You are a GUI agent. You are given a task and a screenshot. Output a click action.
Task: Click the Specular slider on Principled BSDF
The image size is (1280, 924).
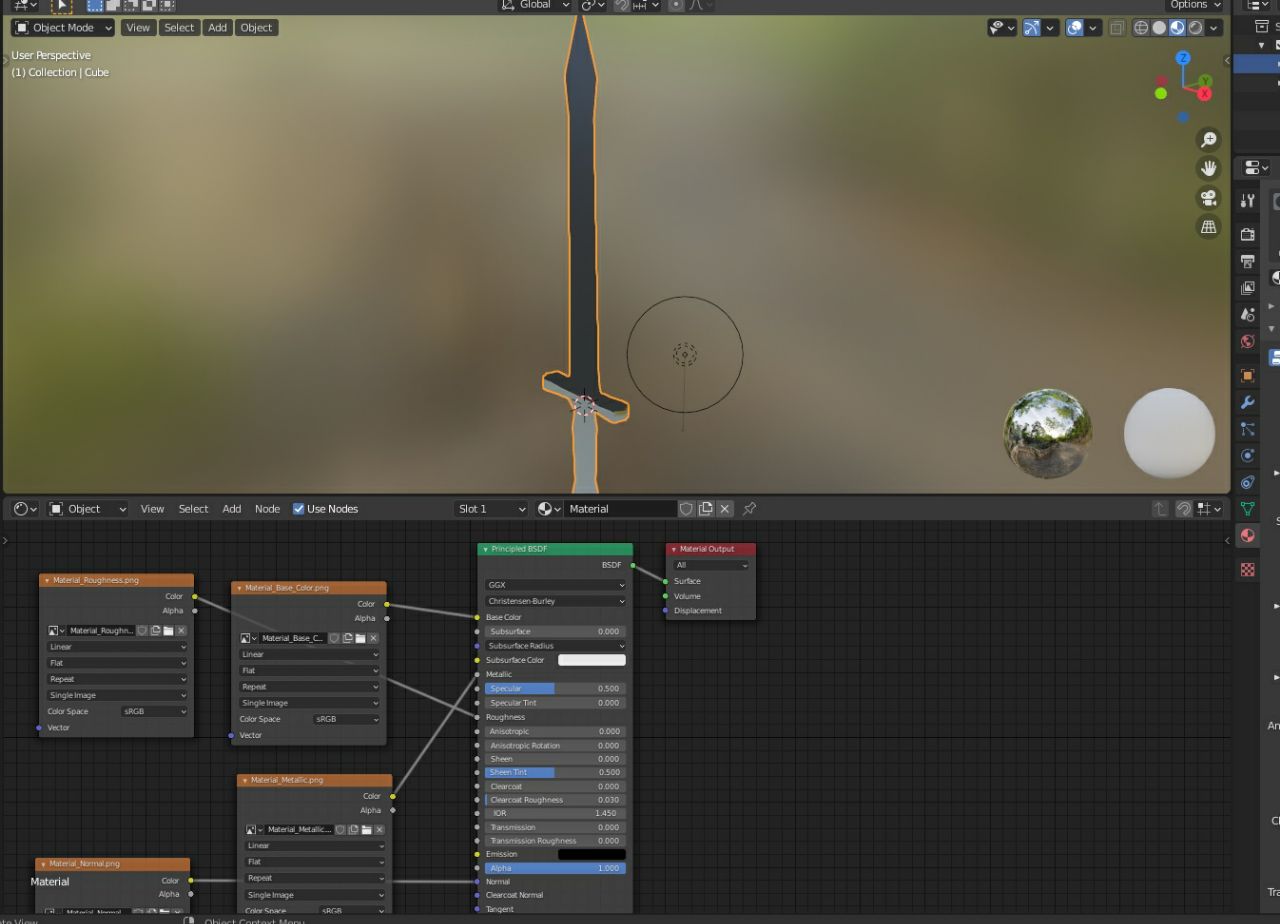click(556, 689)
